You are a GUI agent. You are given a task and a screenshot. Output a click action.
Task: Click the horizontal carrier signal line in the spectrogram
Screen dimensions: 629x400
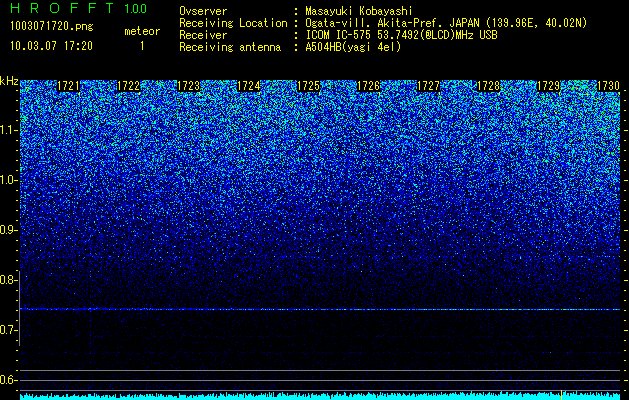coord(320,309)
